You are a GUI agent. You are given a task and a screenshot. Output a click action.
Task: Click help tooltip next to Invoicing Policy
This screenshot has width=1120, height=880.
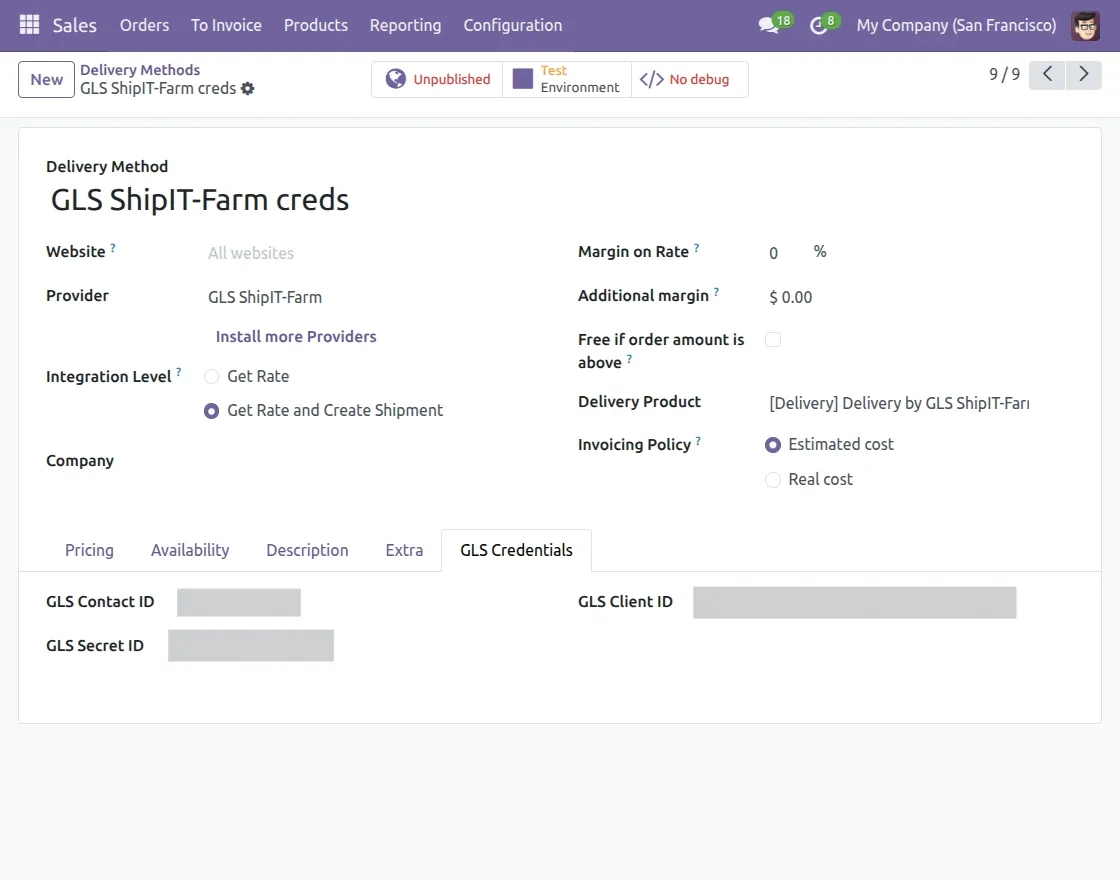click(x=698, y=441)
